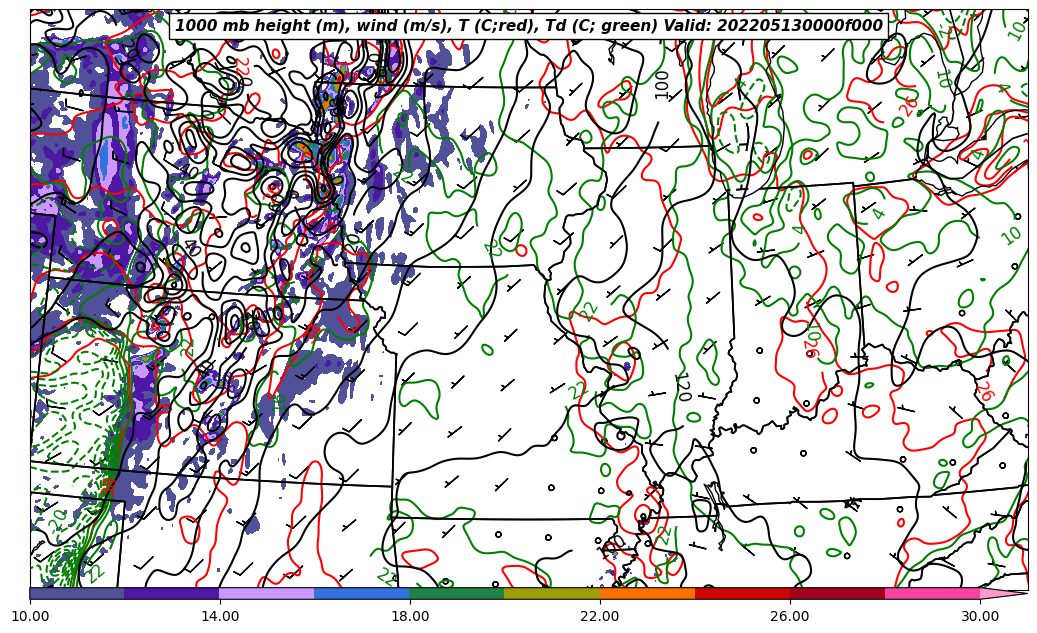Choose the bright red colorbar segment

coord(742,593)
